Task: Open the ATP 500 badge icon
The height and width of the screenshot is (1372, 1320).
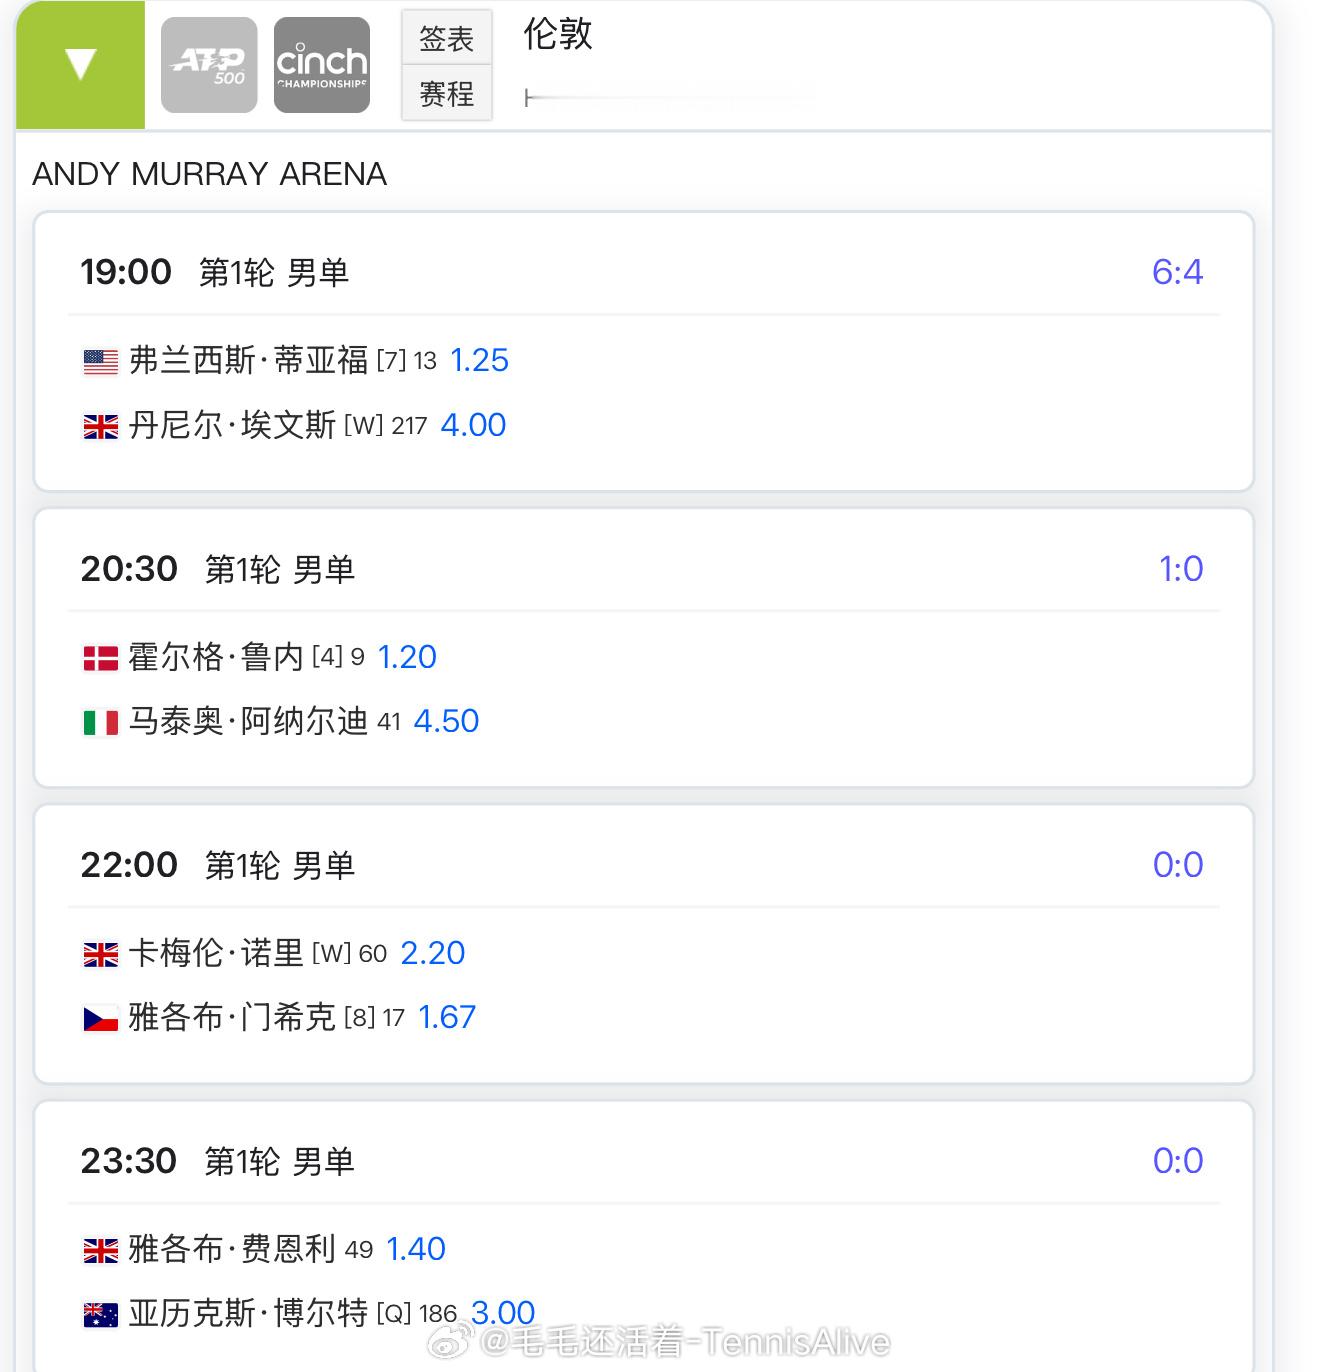Action: (209, 65)
